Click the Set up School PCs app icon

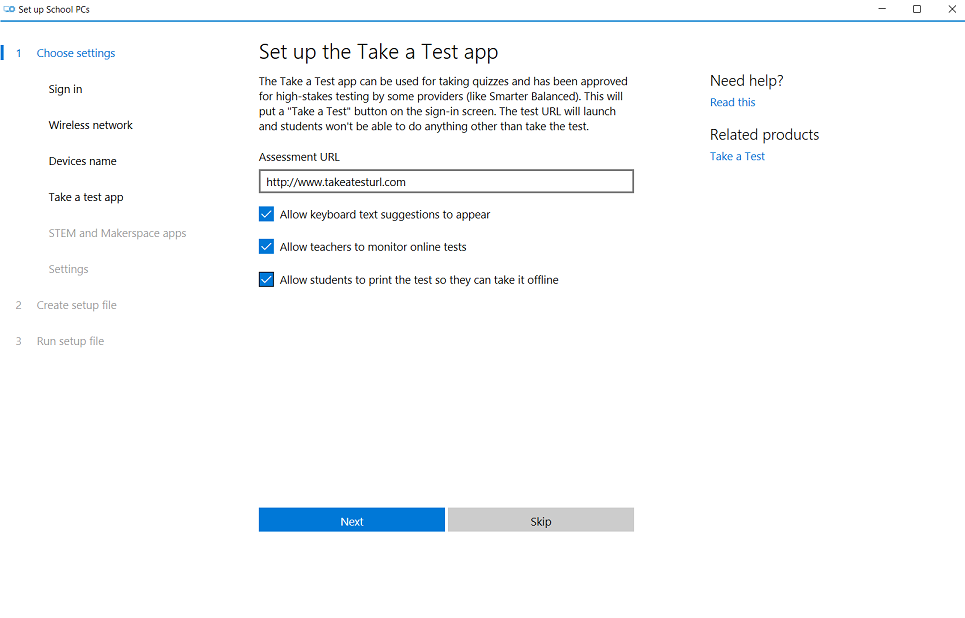[9, 9]
